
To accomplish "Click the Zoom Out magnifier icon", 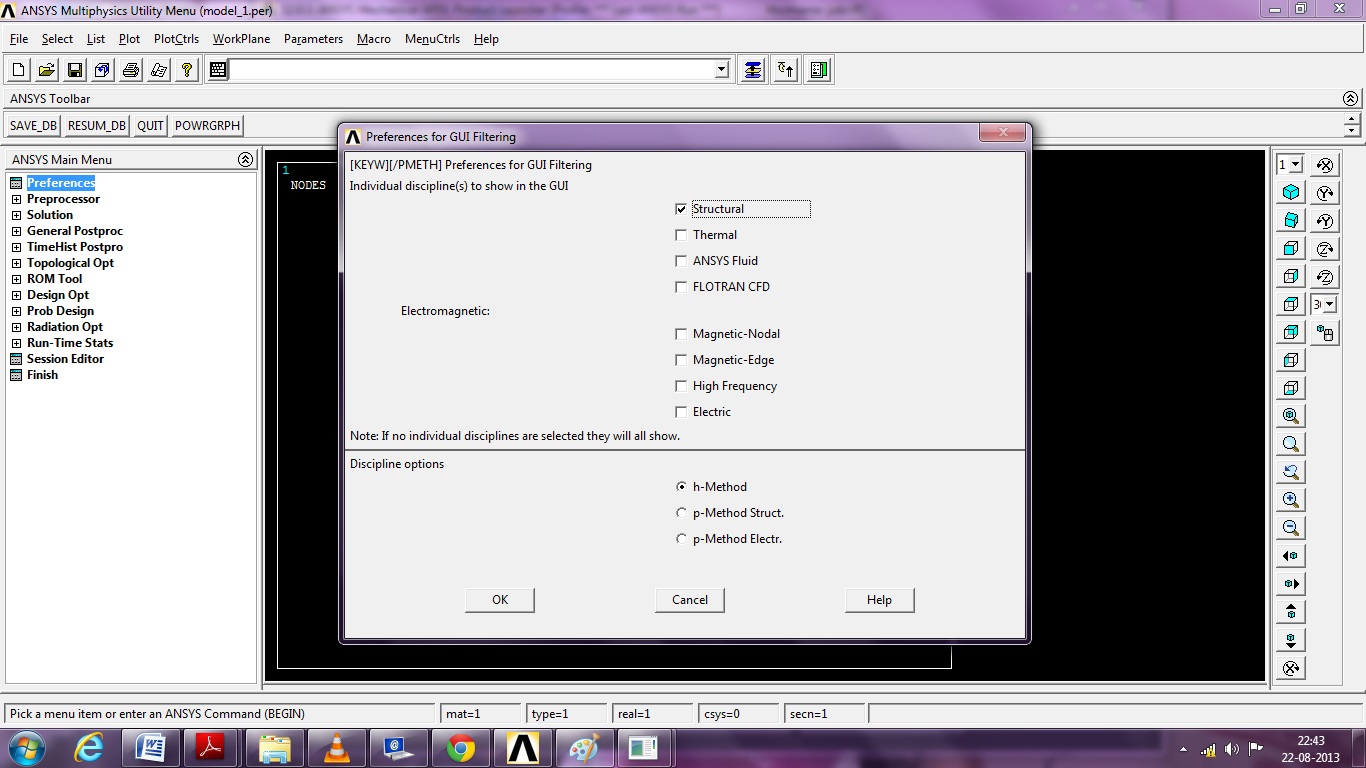I will pyautogui.click(x=1291, y=528).
